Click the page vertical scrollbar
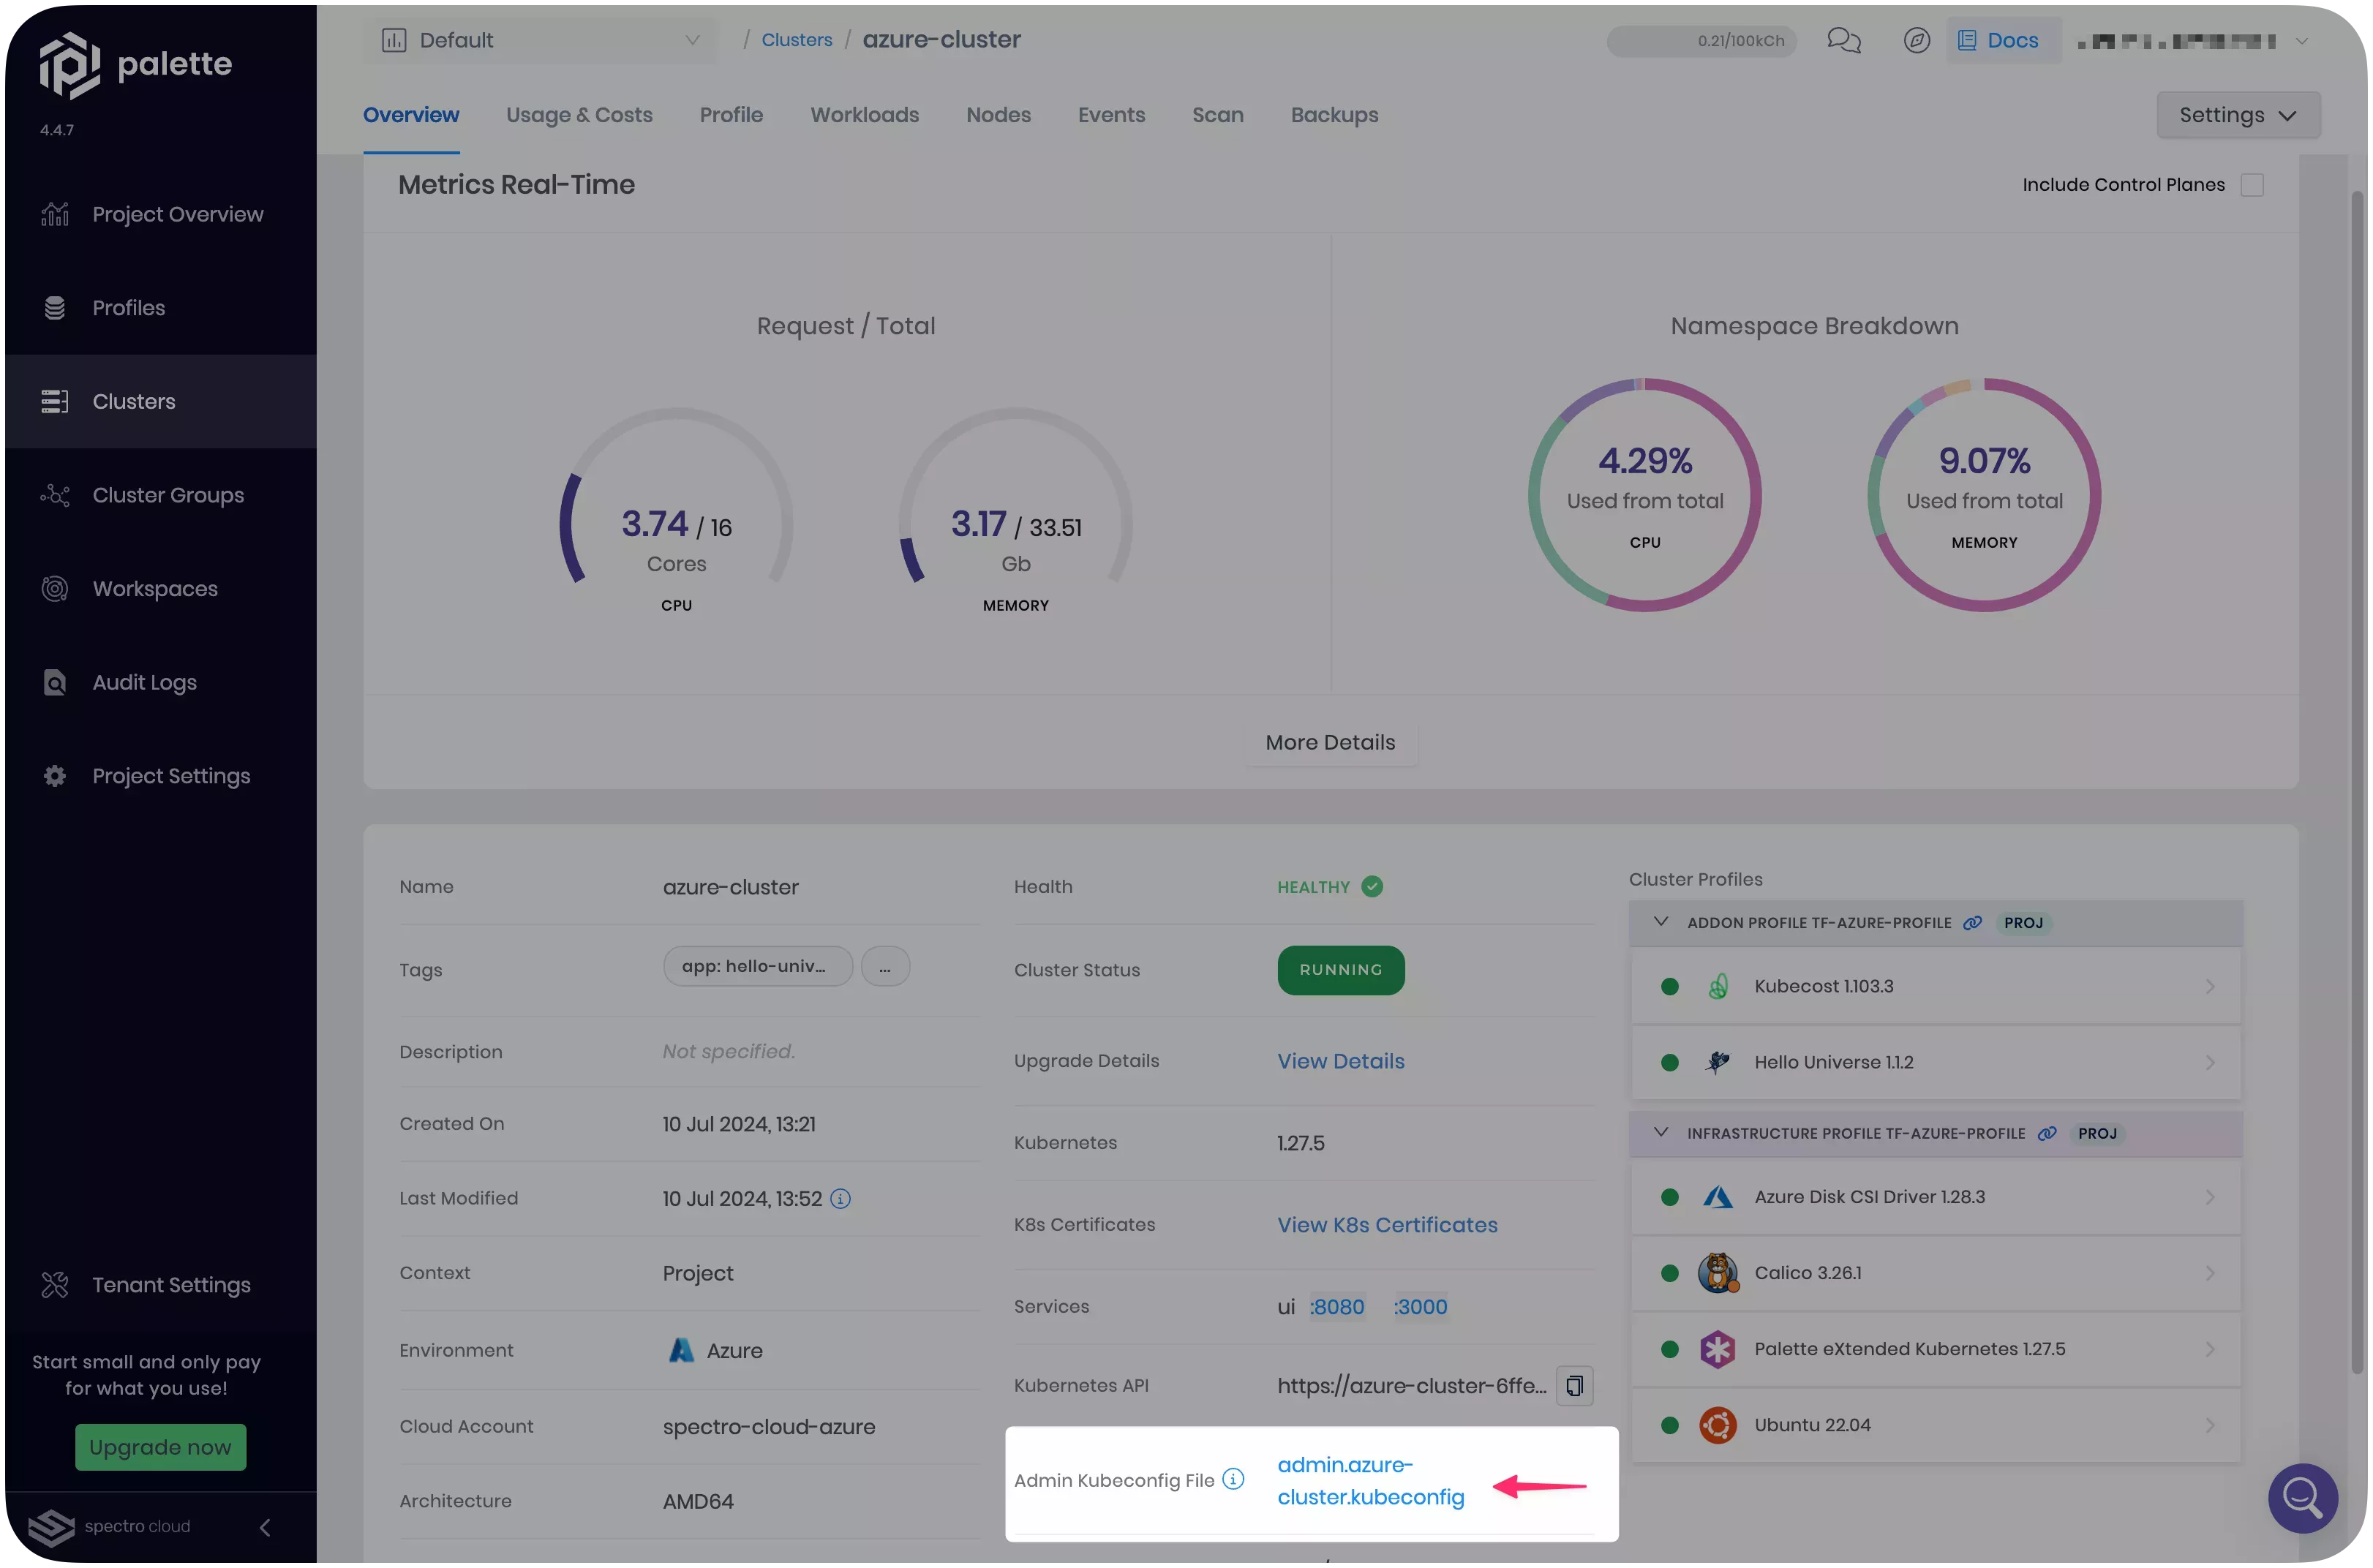2373x1568 pixels. 2358,780
